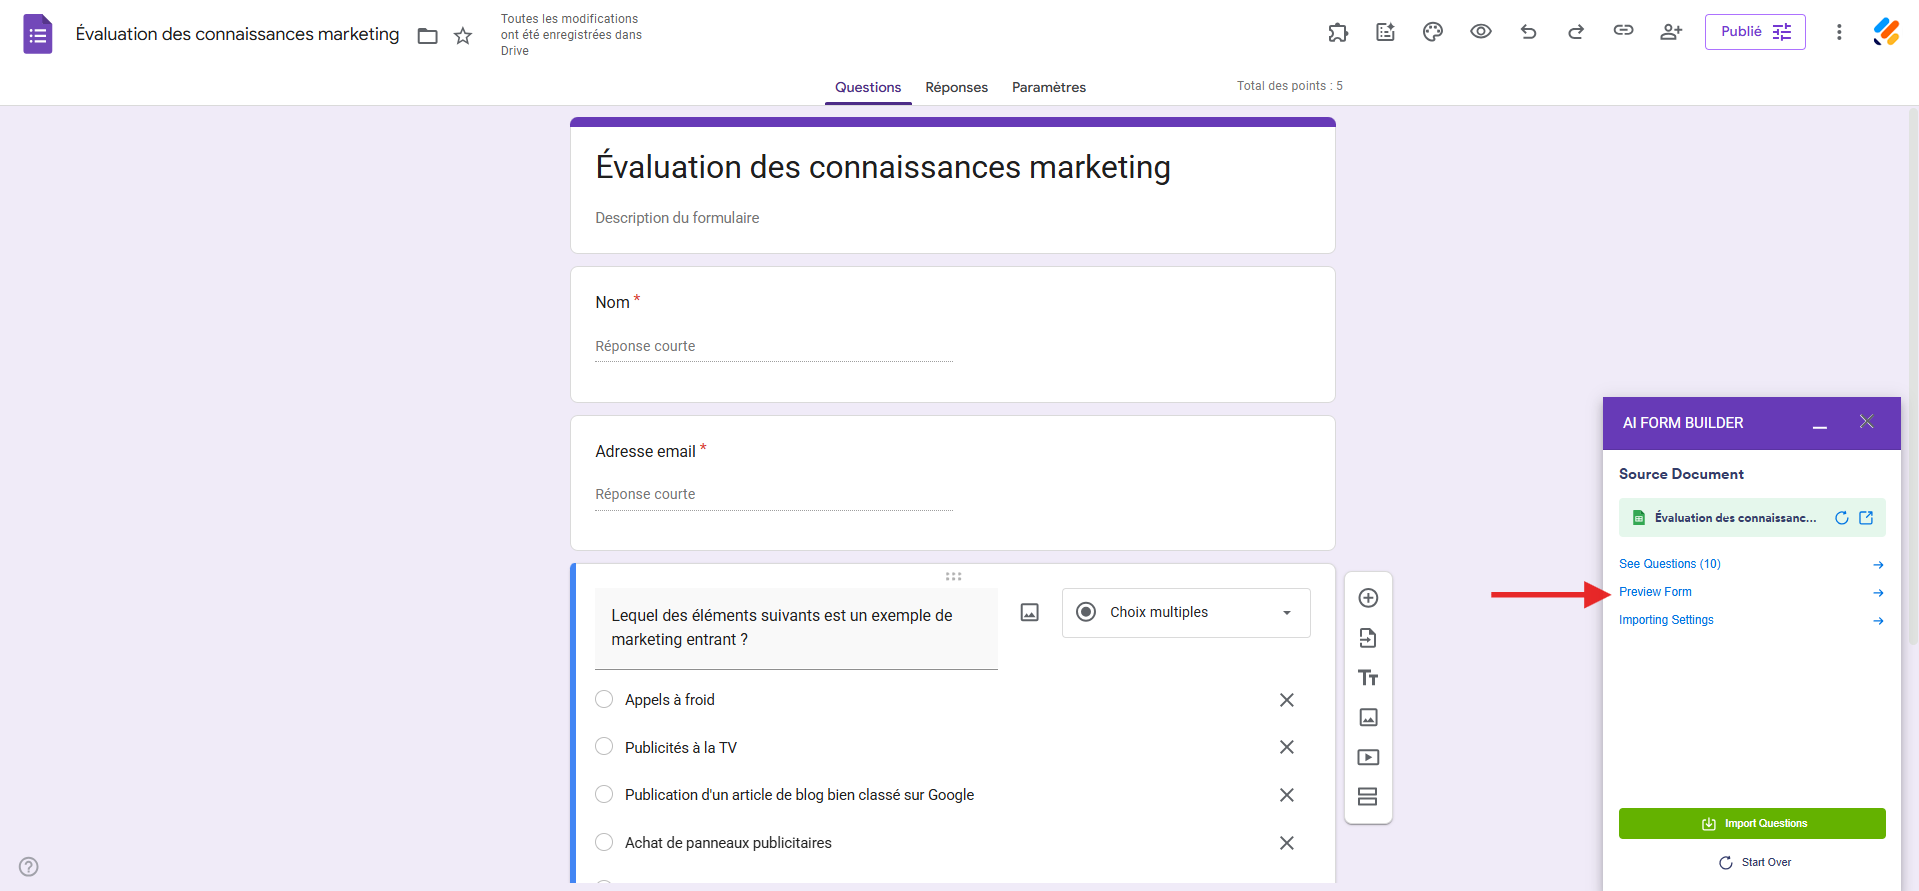Select the Adresse email question
The width and height of the screenshot is (1919, 891).
952,483
